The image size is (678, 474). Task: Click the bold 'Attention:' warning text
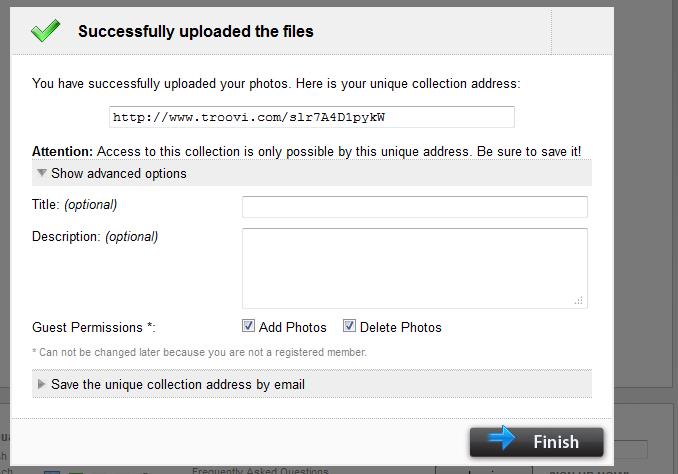62,151
